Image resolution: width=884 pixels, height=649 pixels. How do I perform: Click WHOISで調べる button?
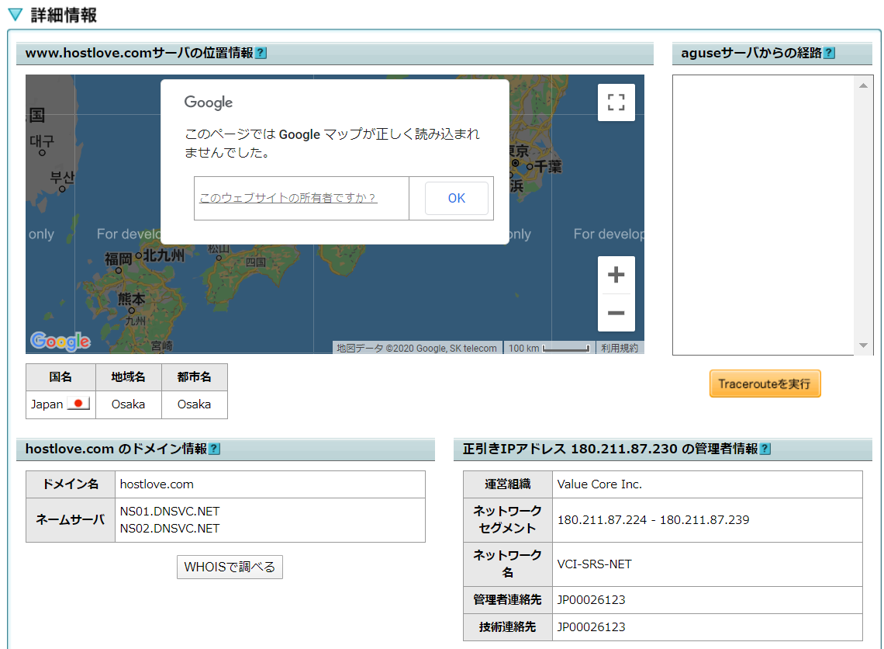(x=229, y=567)
